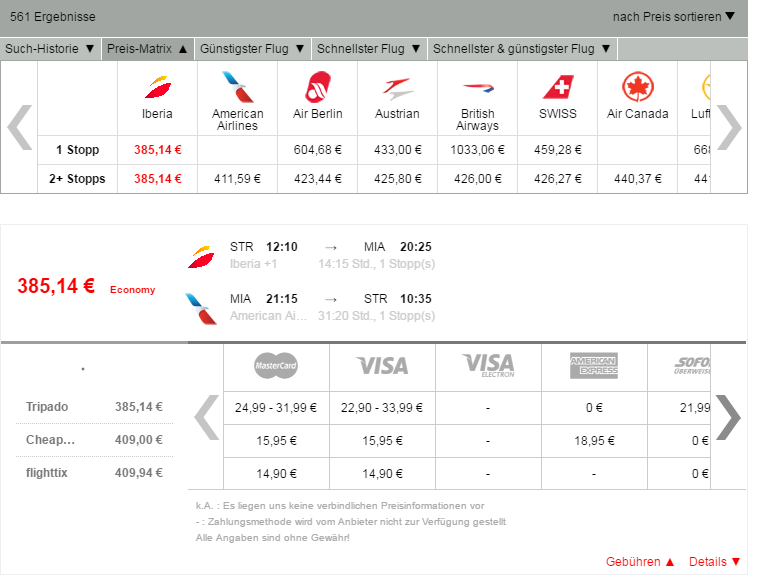Select Iberia 2+ Stopps price 385,14 €
The width and height of the screenshot is (776, 582).
pyautogui.click(x=158, y=179)
